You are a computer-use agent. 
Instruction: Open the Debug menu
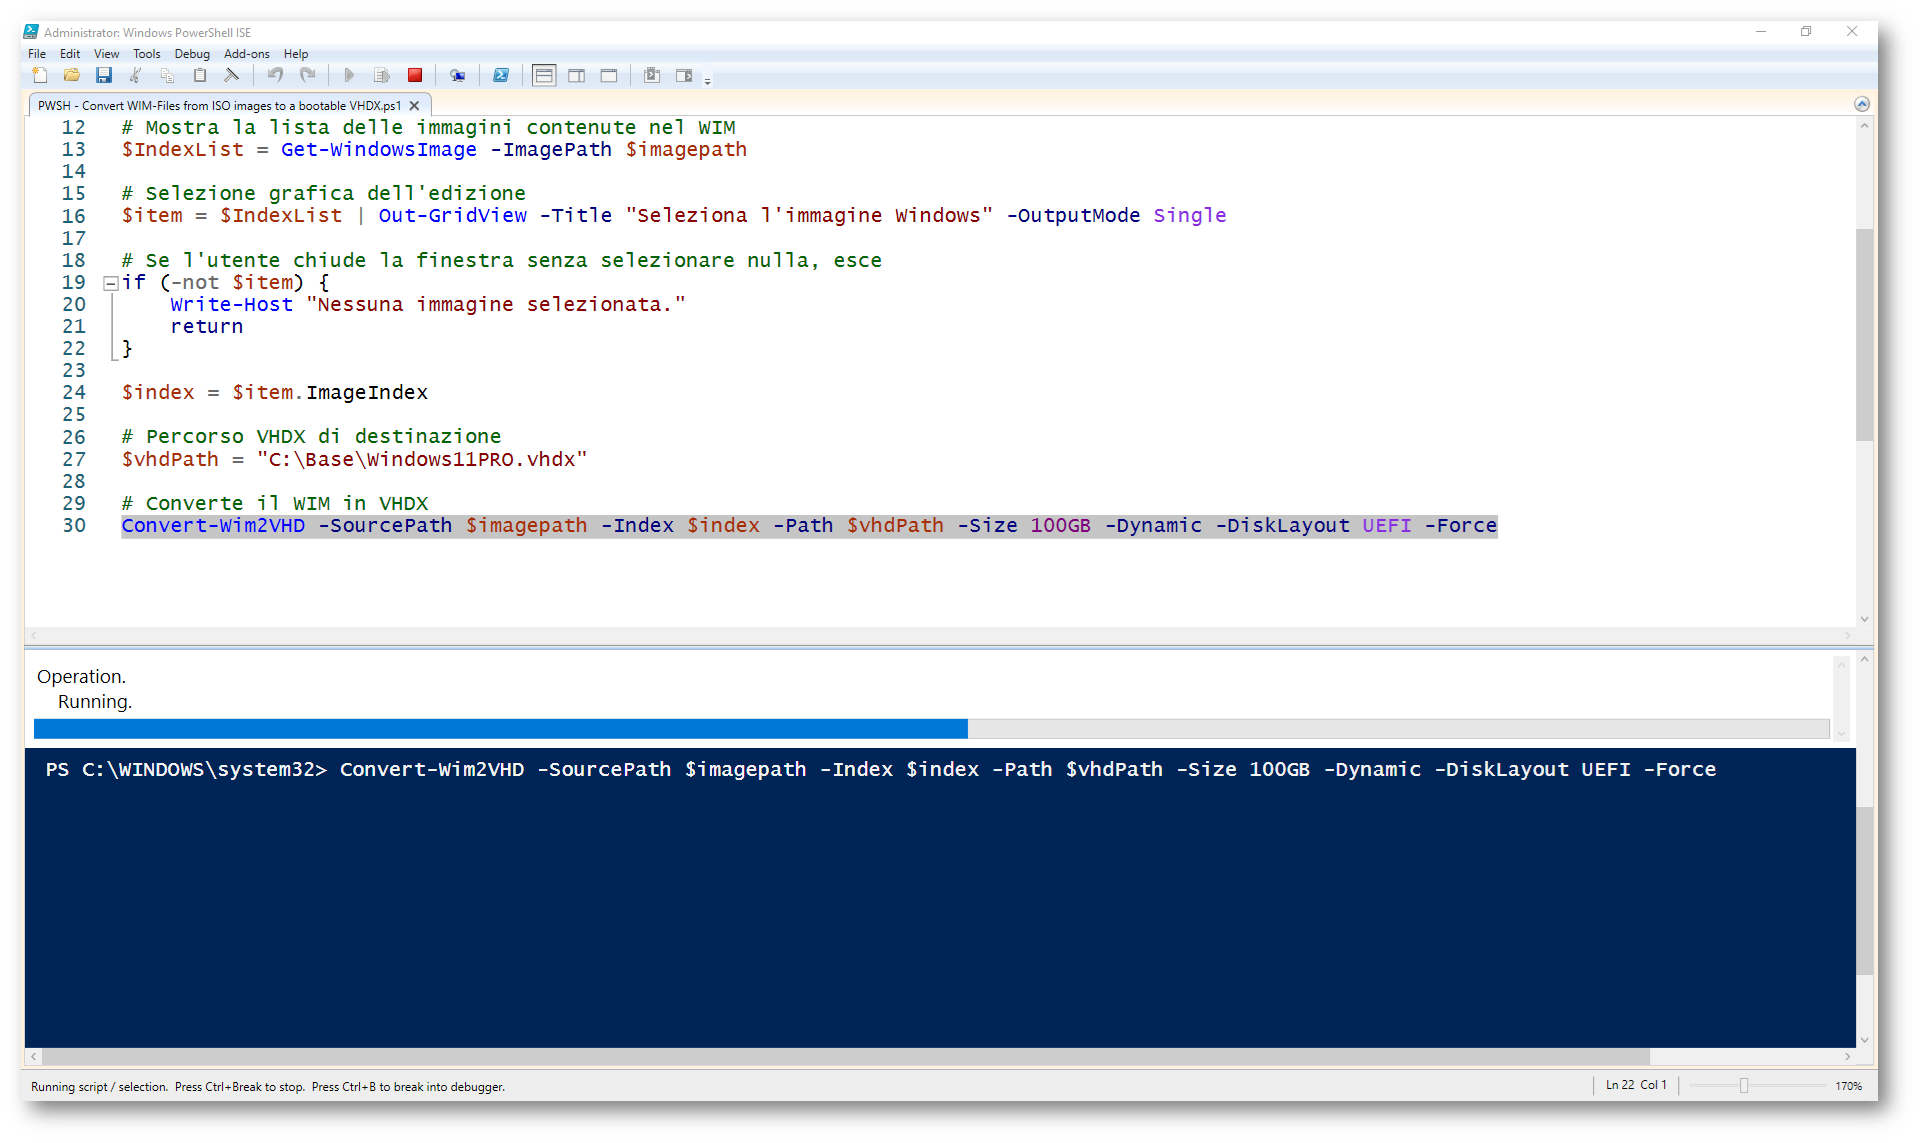tap(192, 54)
